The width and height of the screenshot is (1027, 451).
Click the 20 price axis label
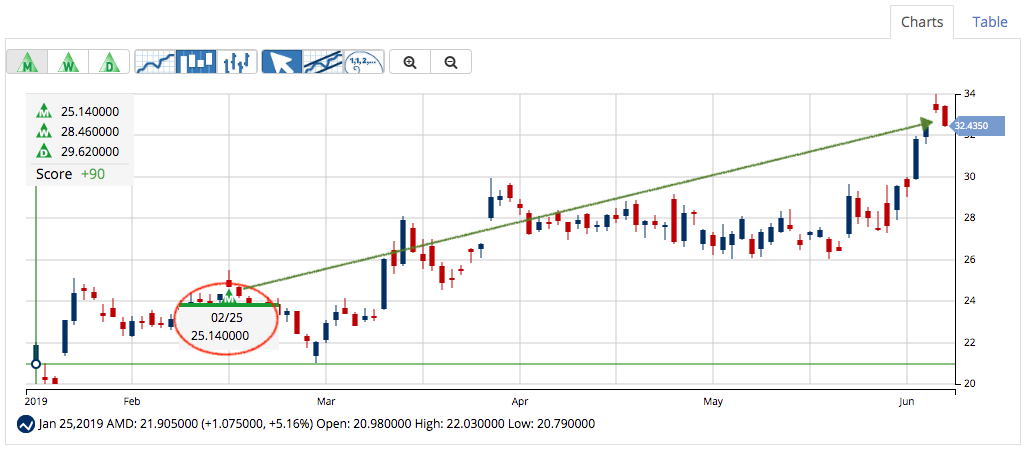(968, 384)
